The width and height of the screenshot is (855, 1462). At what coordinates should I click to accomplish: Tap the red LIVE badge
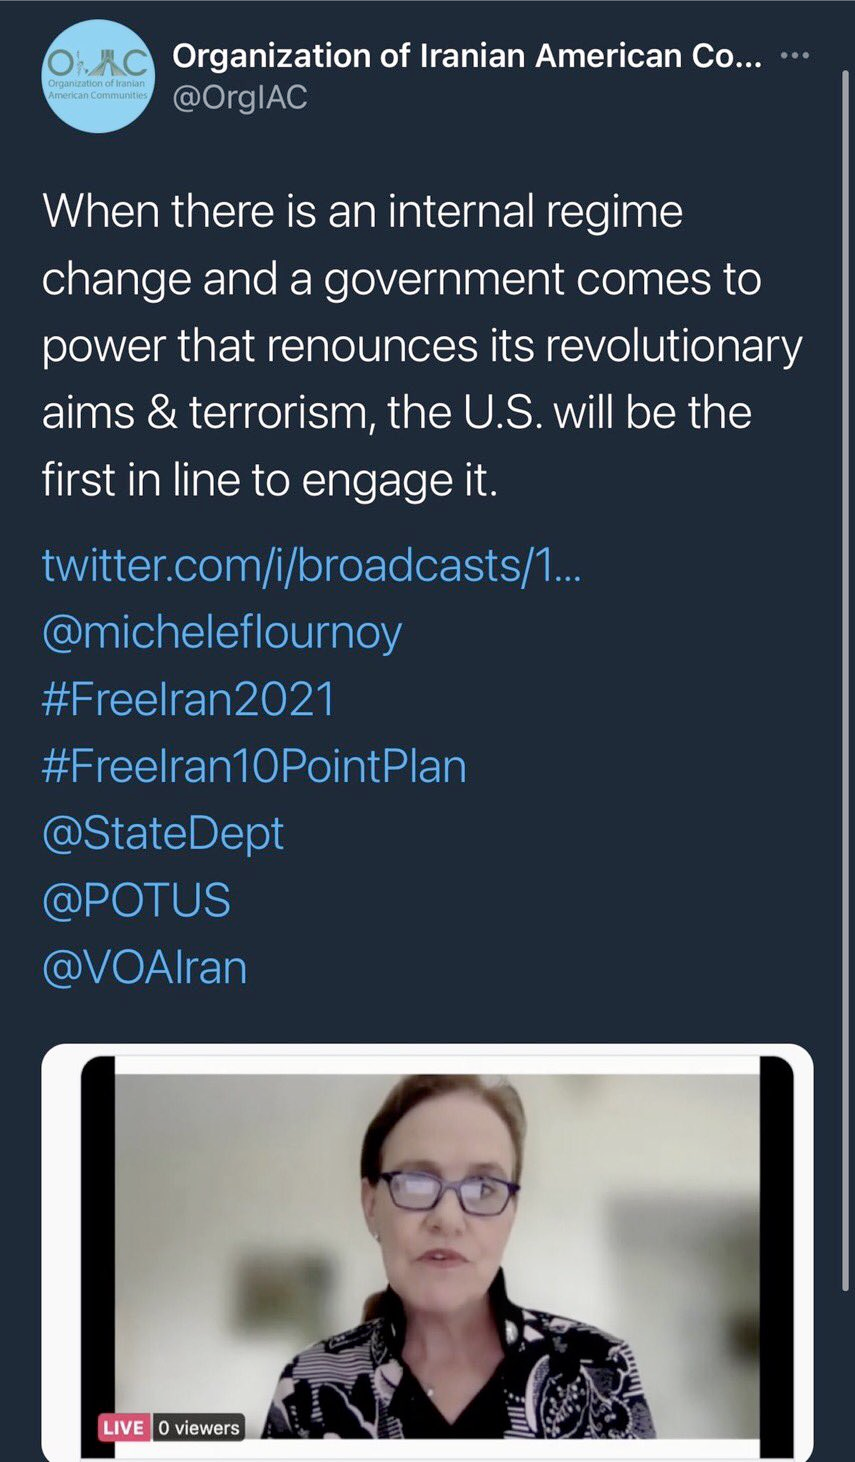(123, 1427)
